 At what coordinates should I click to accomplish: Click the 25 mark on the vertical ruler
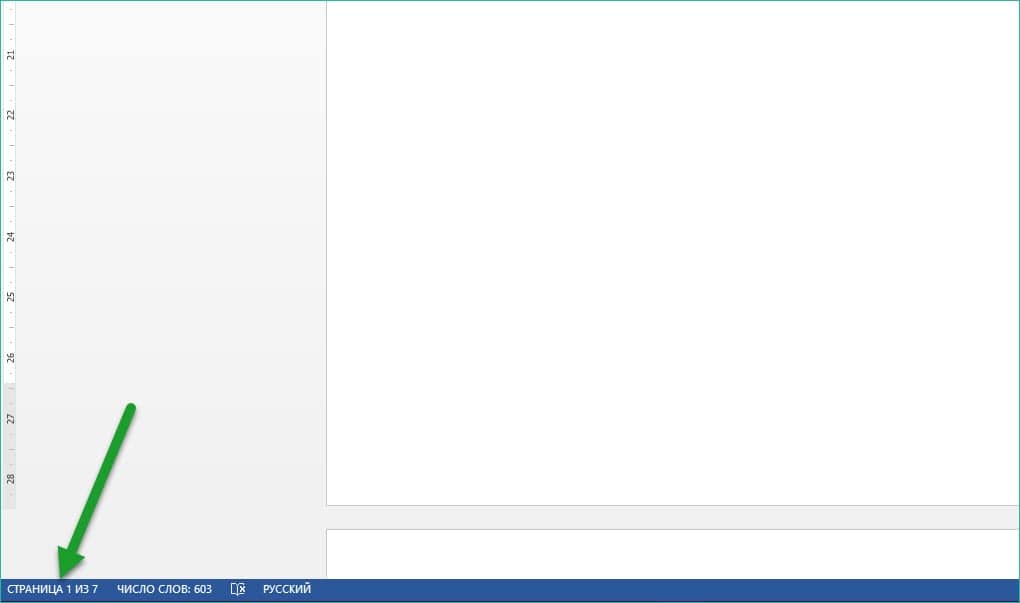click(x=10, y=297)
